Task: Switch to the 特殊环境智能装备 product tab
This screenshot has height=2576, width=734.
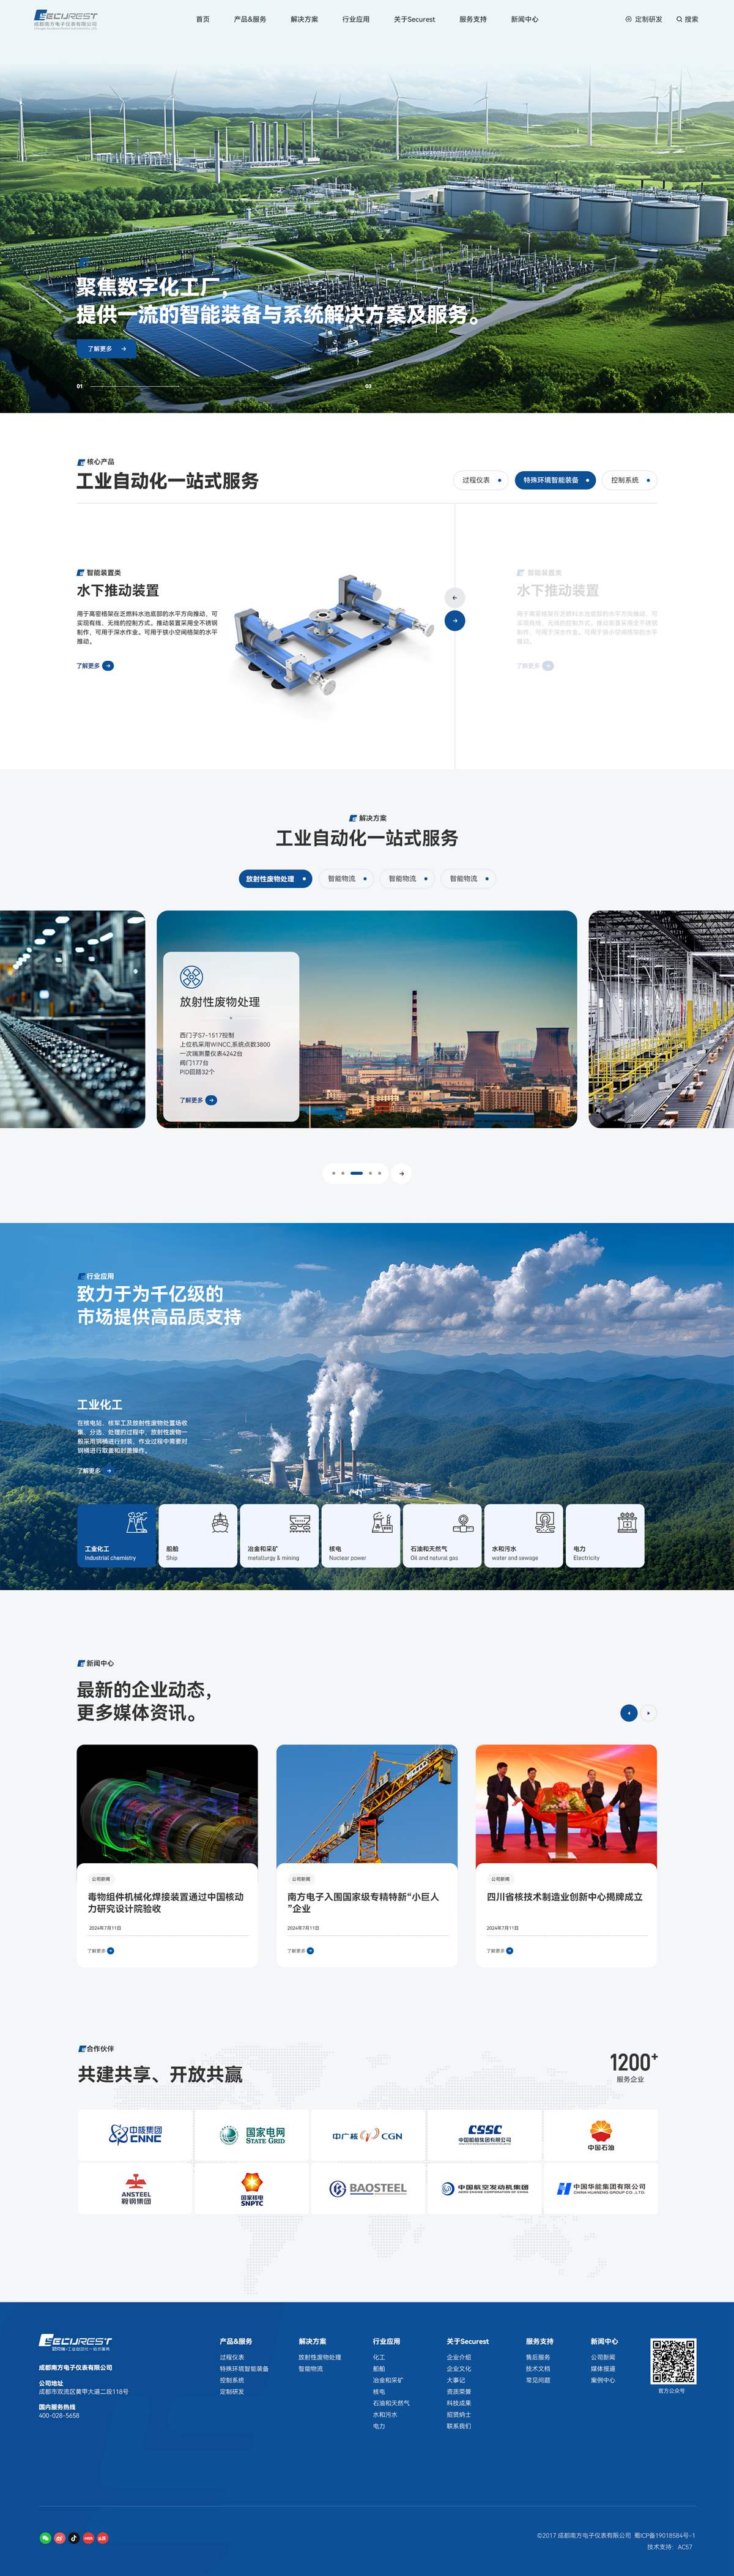Action: point(555,480)
